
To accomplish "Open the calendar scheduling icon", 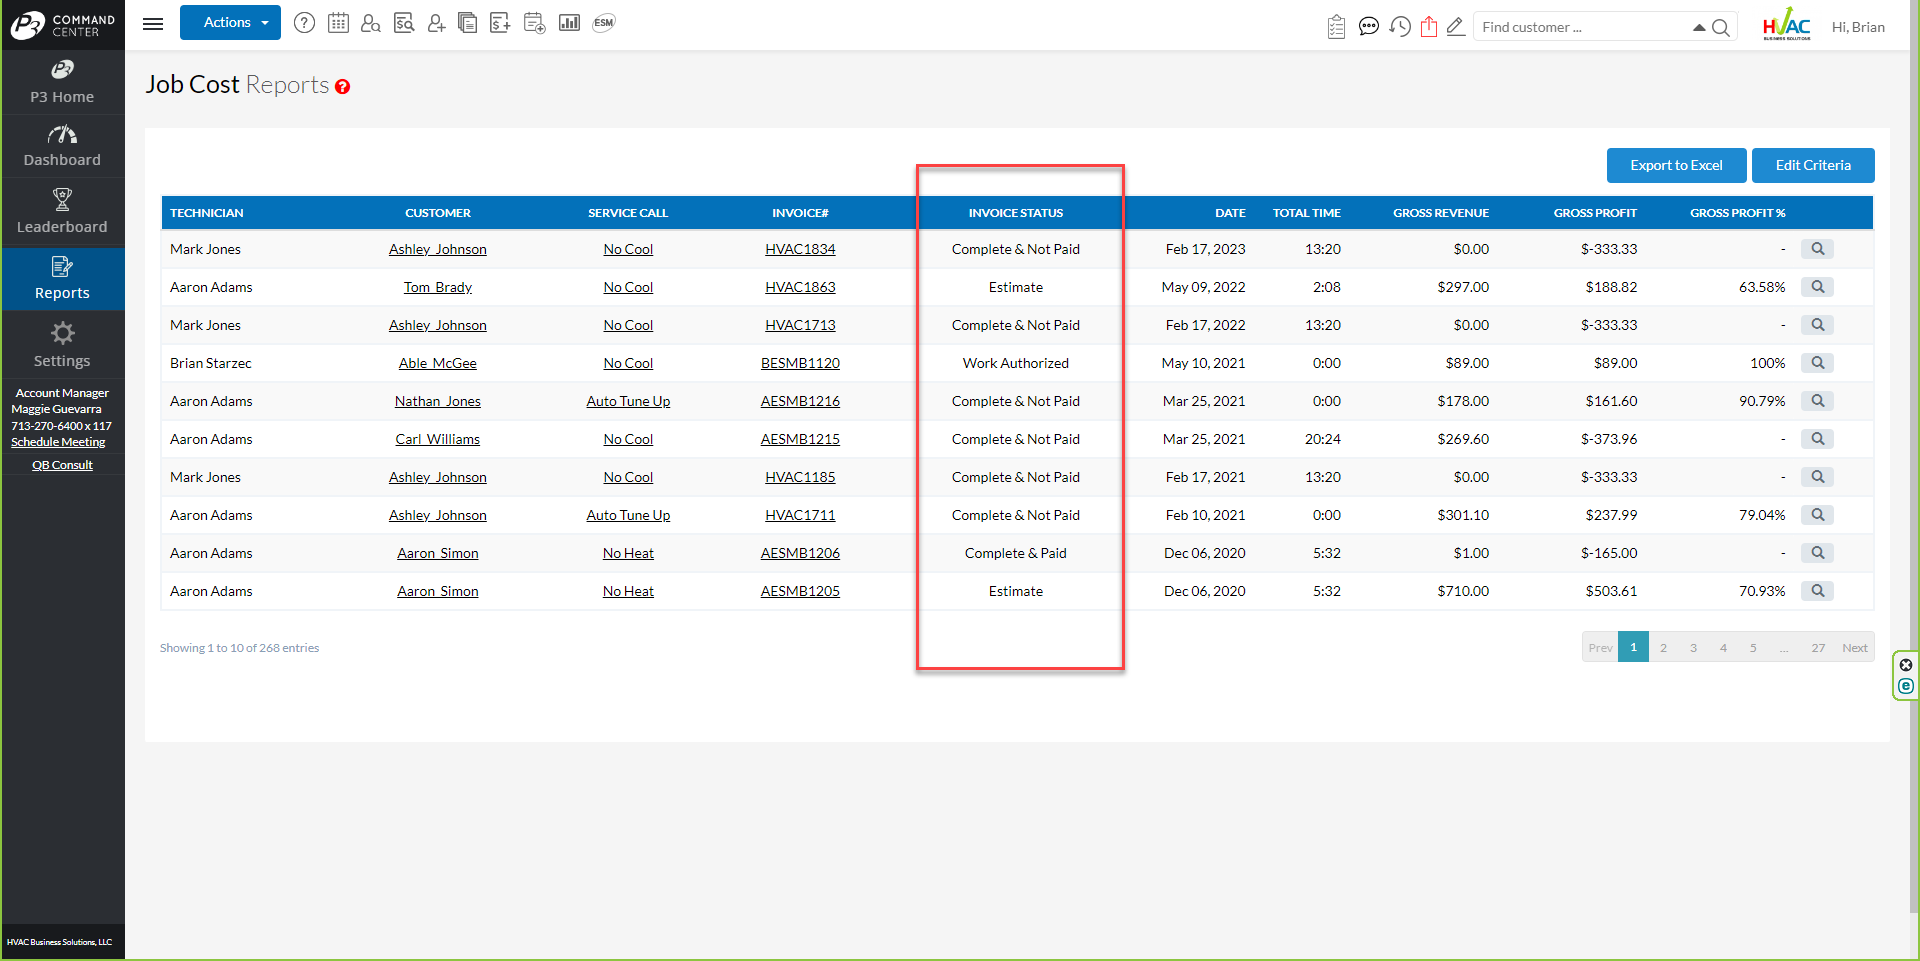I will coord(339,22).
